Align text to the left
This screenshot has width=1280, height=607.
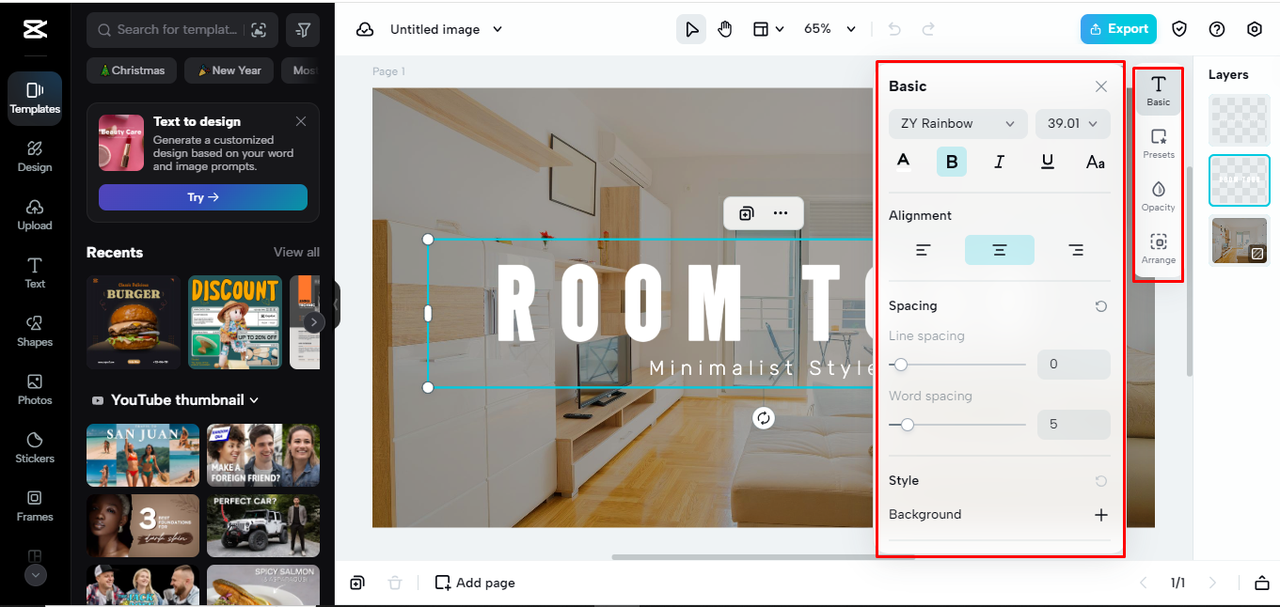923,250
